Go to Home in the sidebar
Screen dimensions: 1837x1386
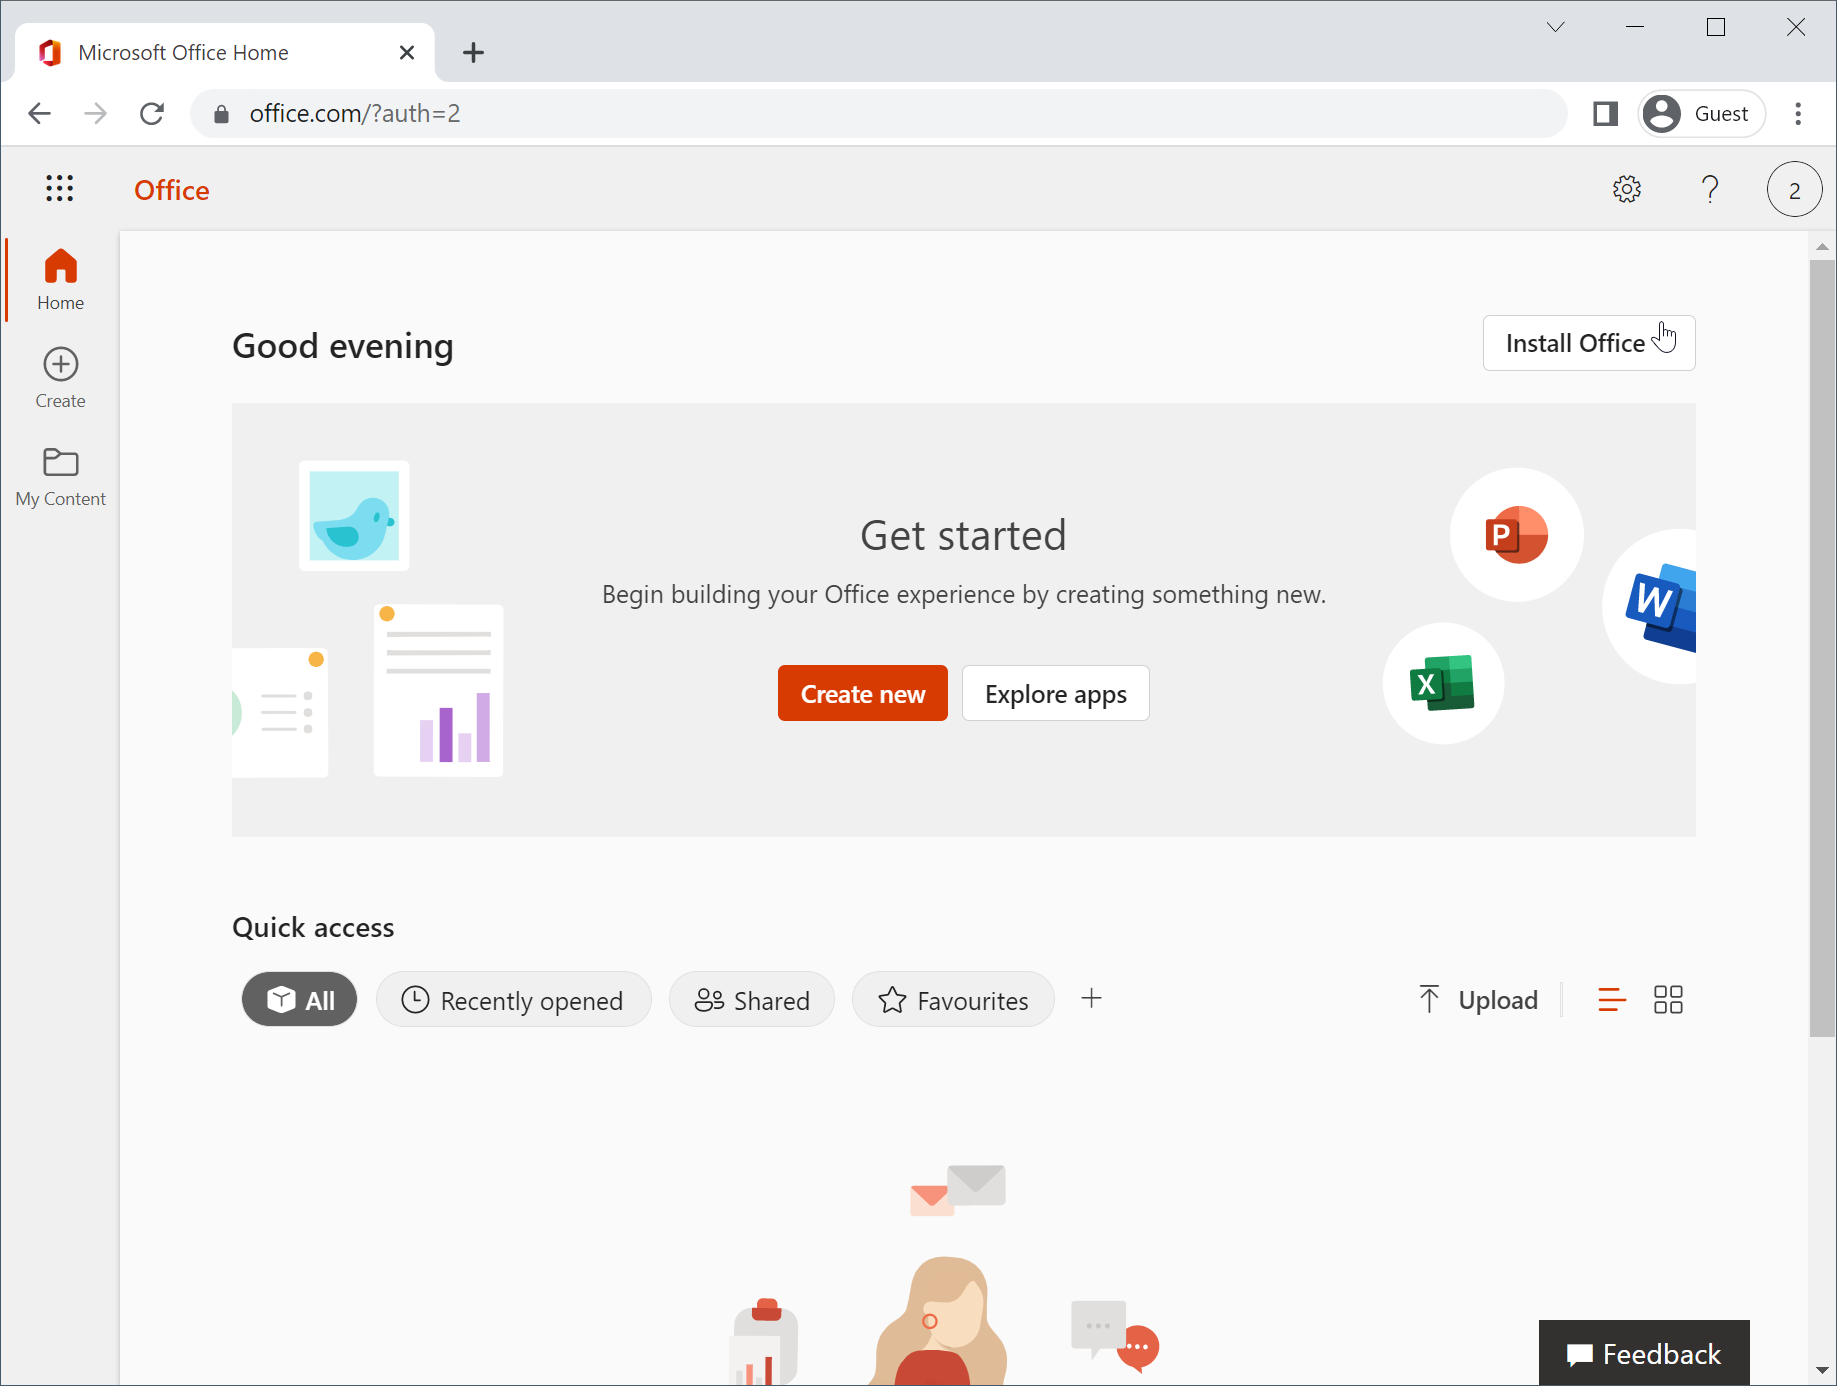pyautogui.click(x=60, y=280)
